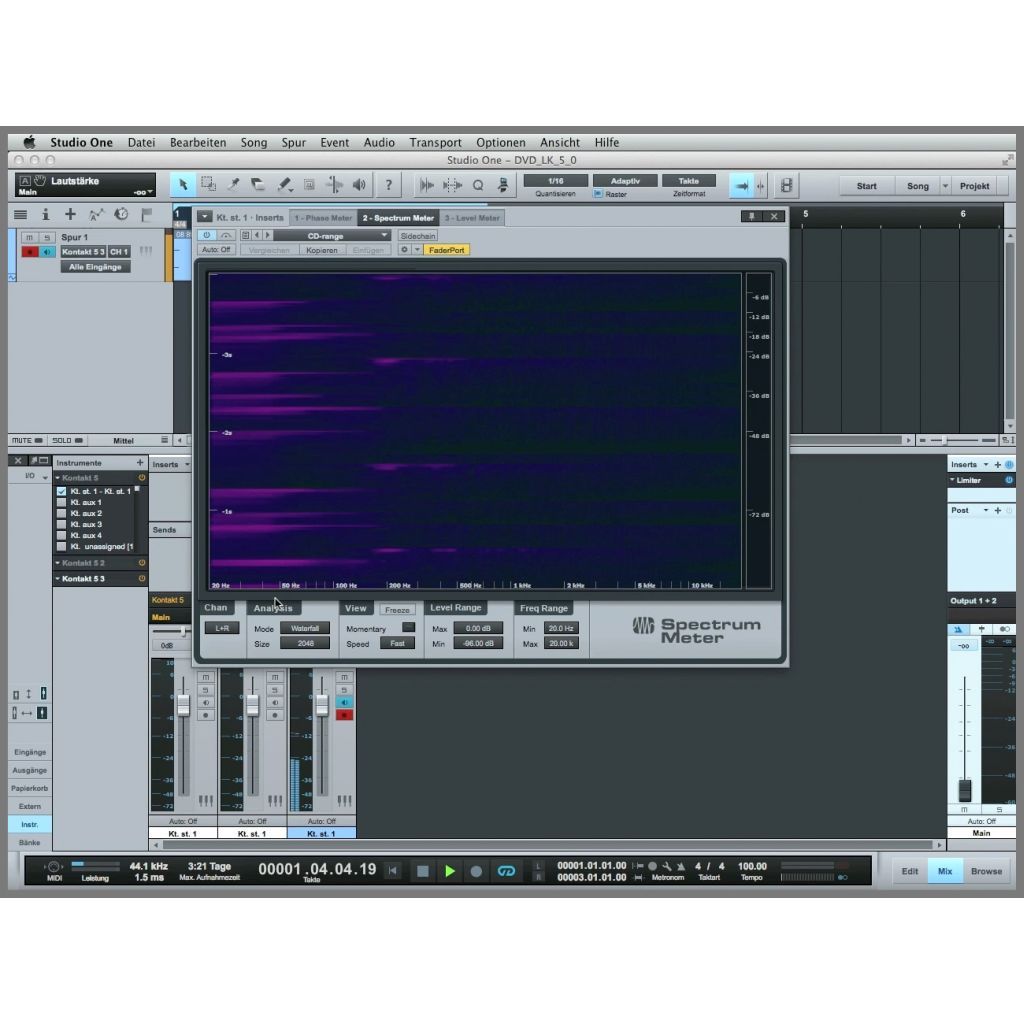Viewport: 1024px width, 1024px height.
Task: Click the Kopieren button
Action: pyautogui.click(x=322, y=250)
